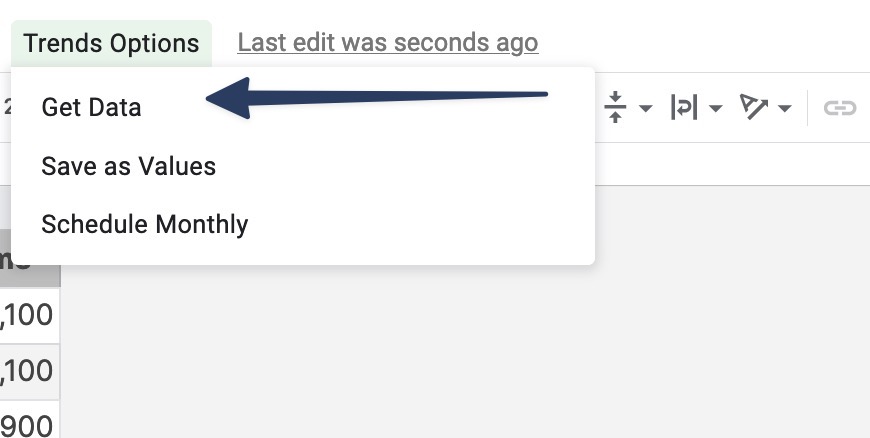Expand the text wrapping dropdown arrow
Viewport: 870px width, 438px height.
pos(716,108)
